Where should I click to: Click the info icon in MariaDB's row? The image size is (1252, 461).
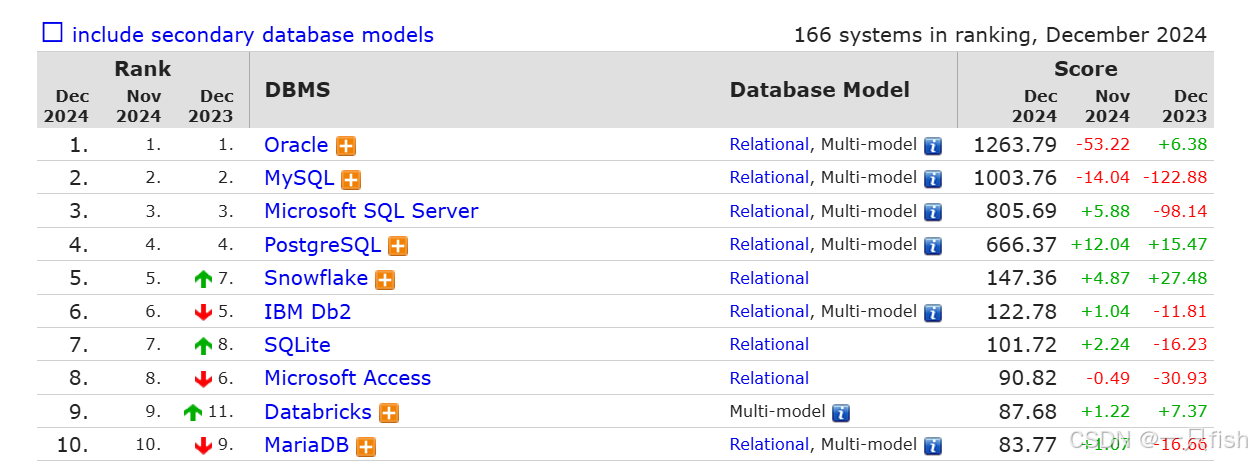pos(933,446)
